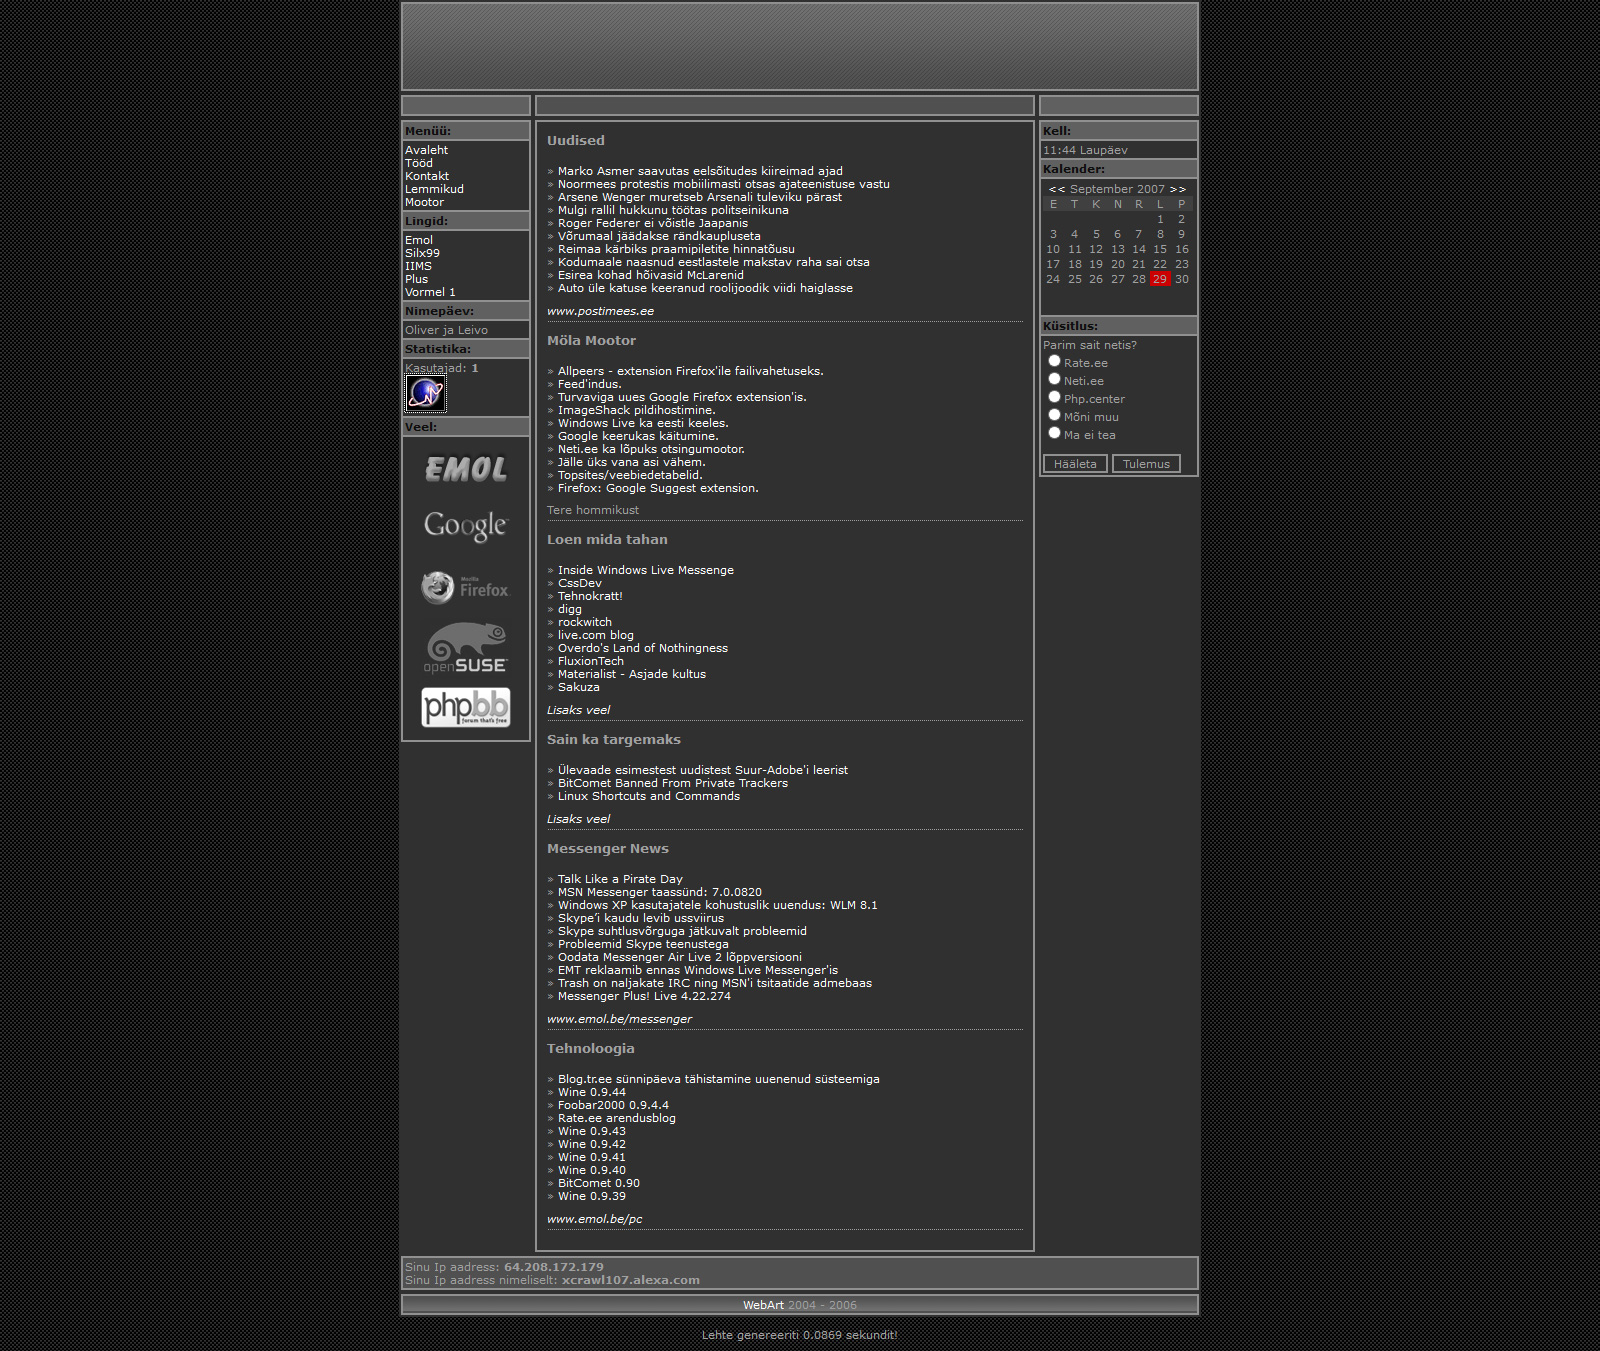
Task: Open the Google logo link
Action: tap(465, 525)
